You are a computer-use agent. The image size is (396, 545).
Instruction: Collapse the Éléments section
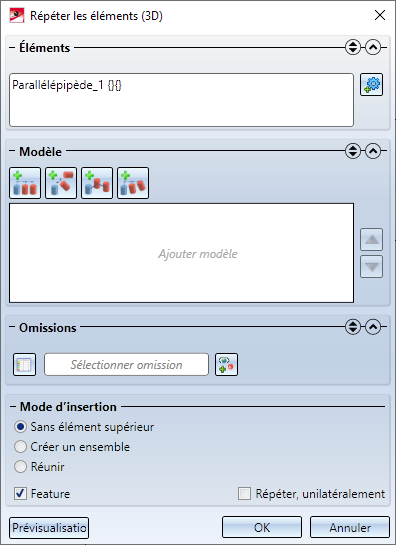pyautogui.click(x=373, y=47)
